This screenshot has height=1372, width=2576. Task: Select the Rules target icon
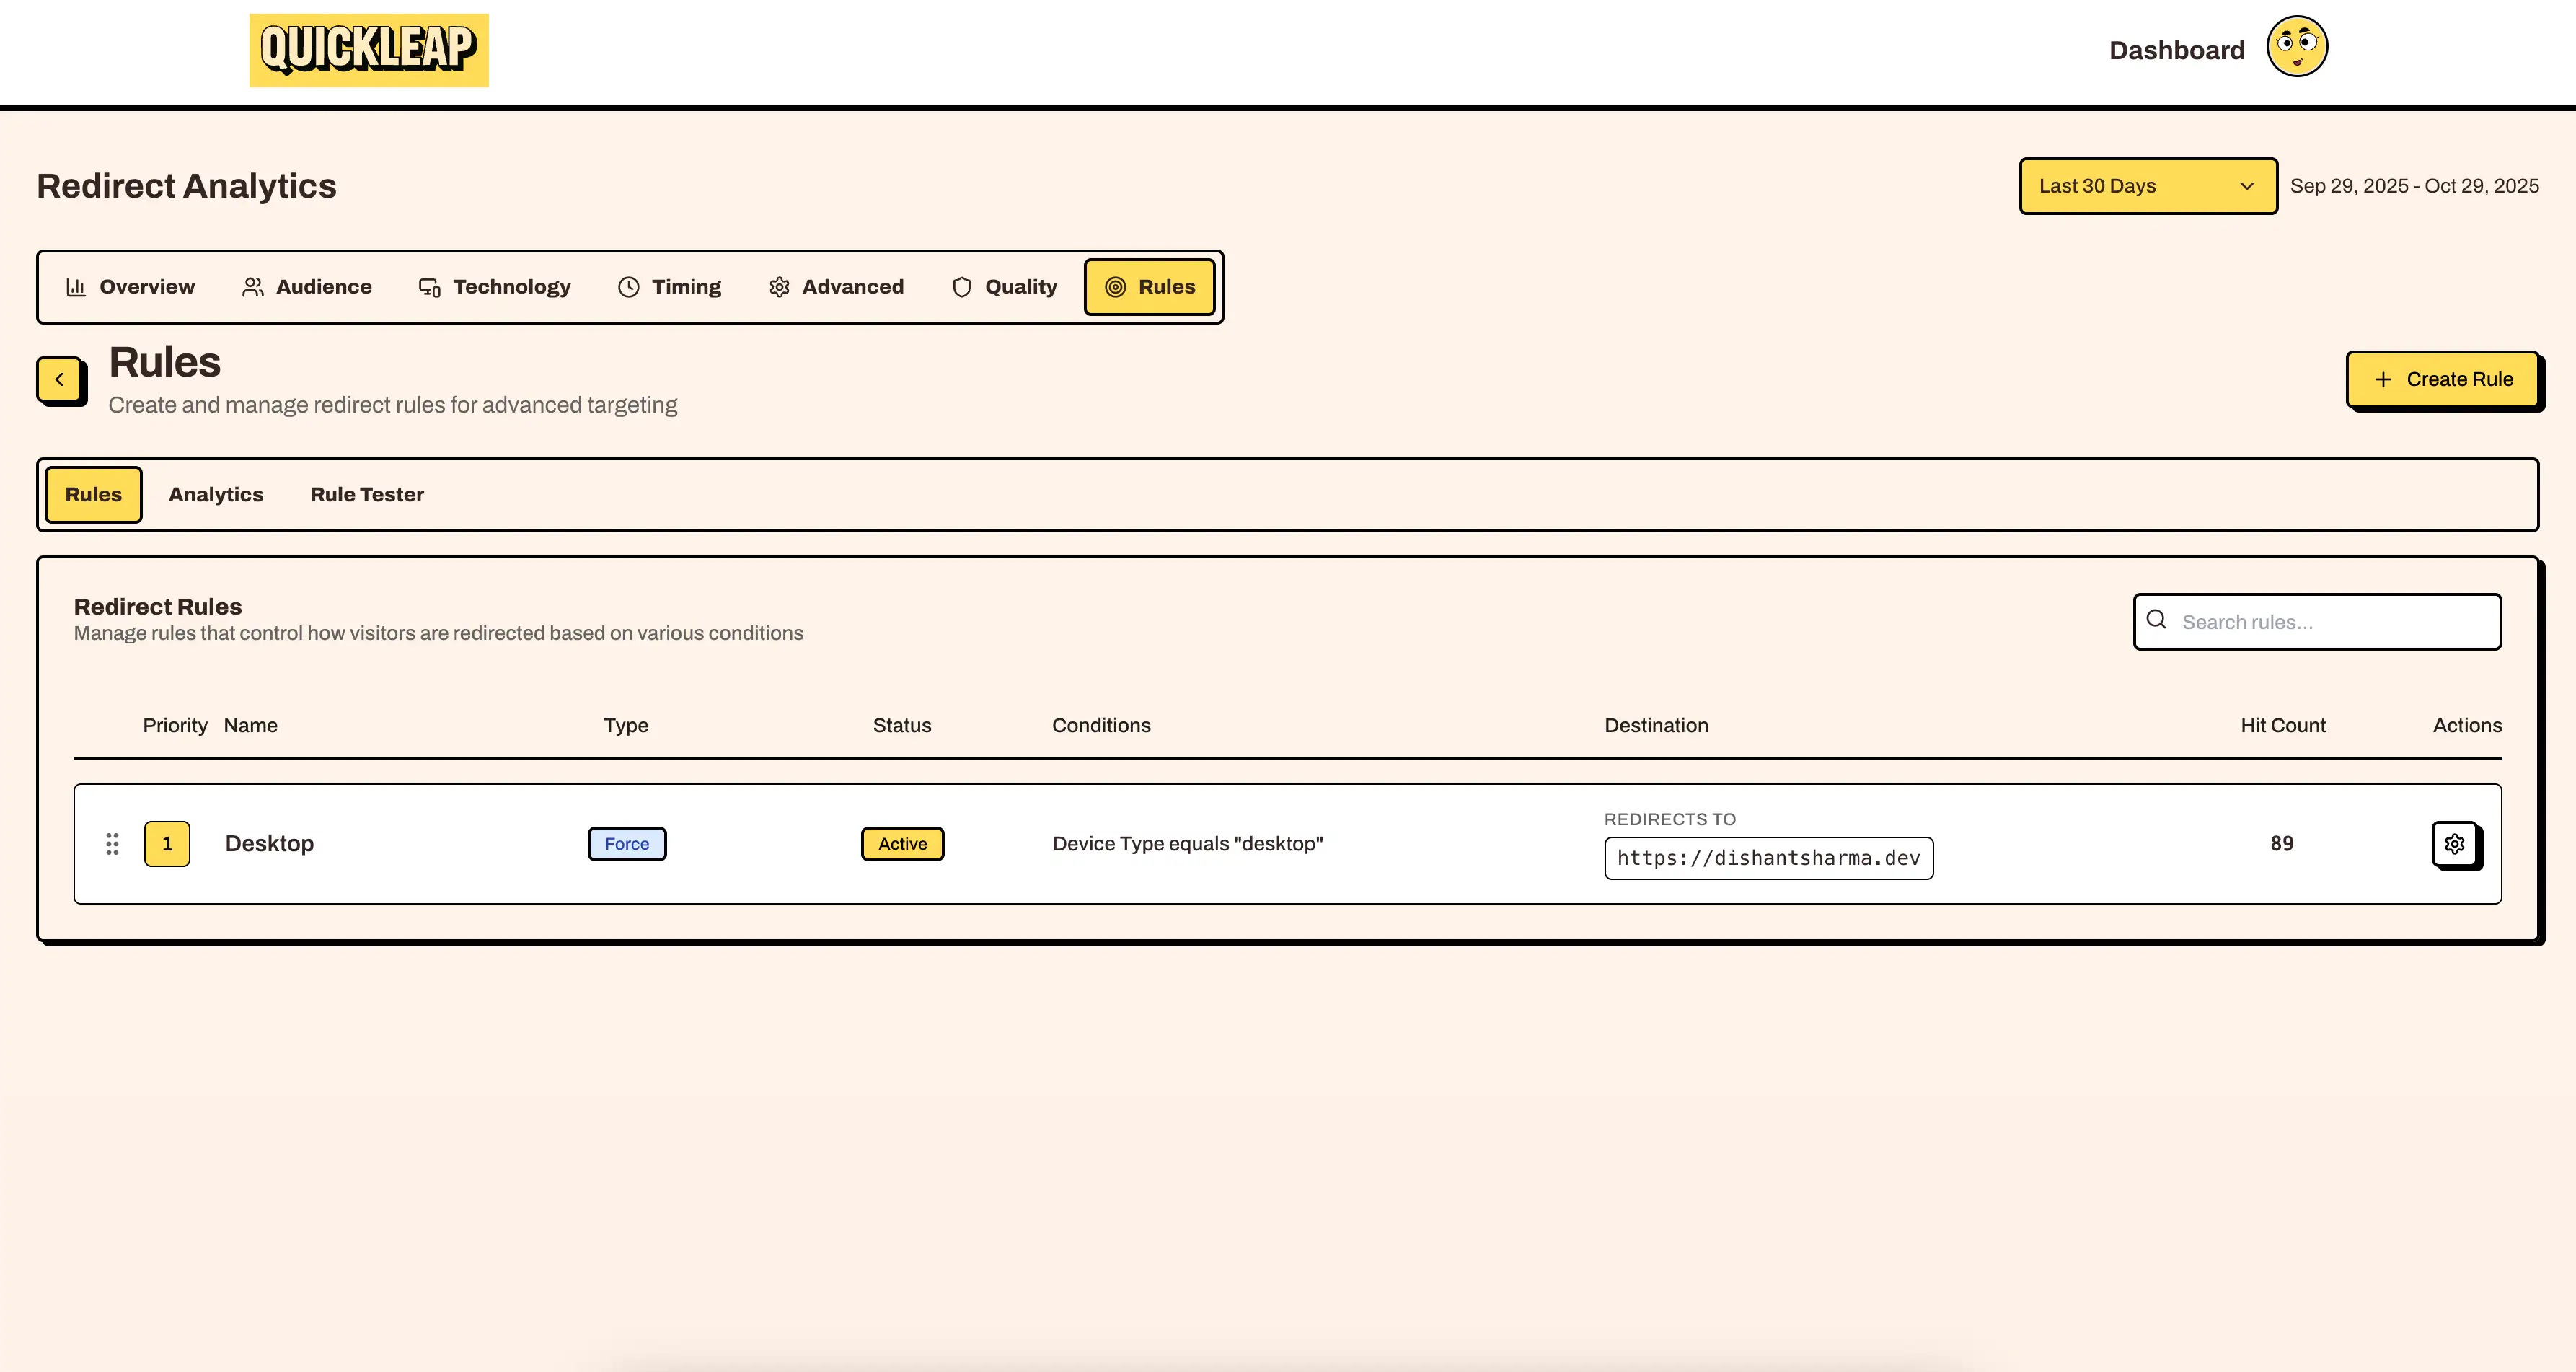point(1116,287)
